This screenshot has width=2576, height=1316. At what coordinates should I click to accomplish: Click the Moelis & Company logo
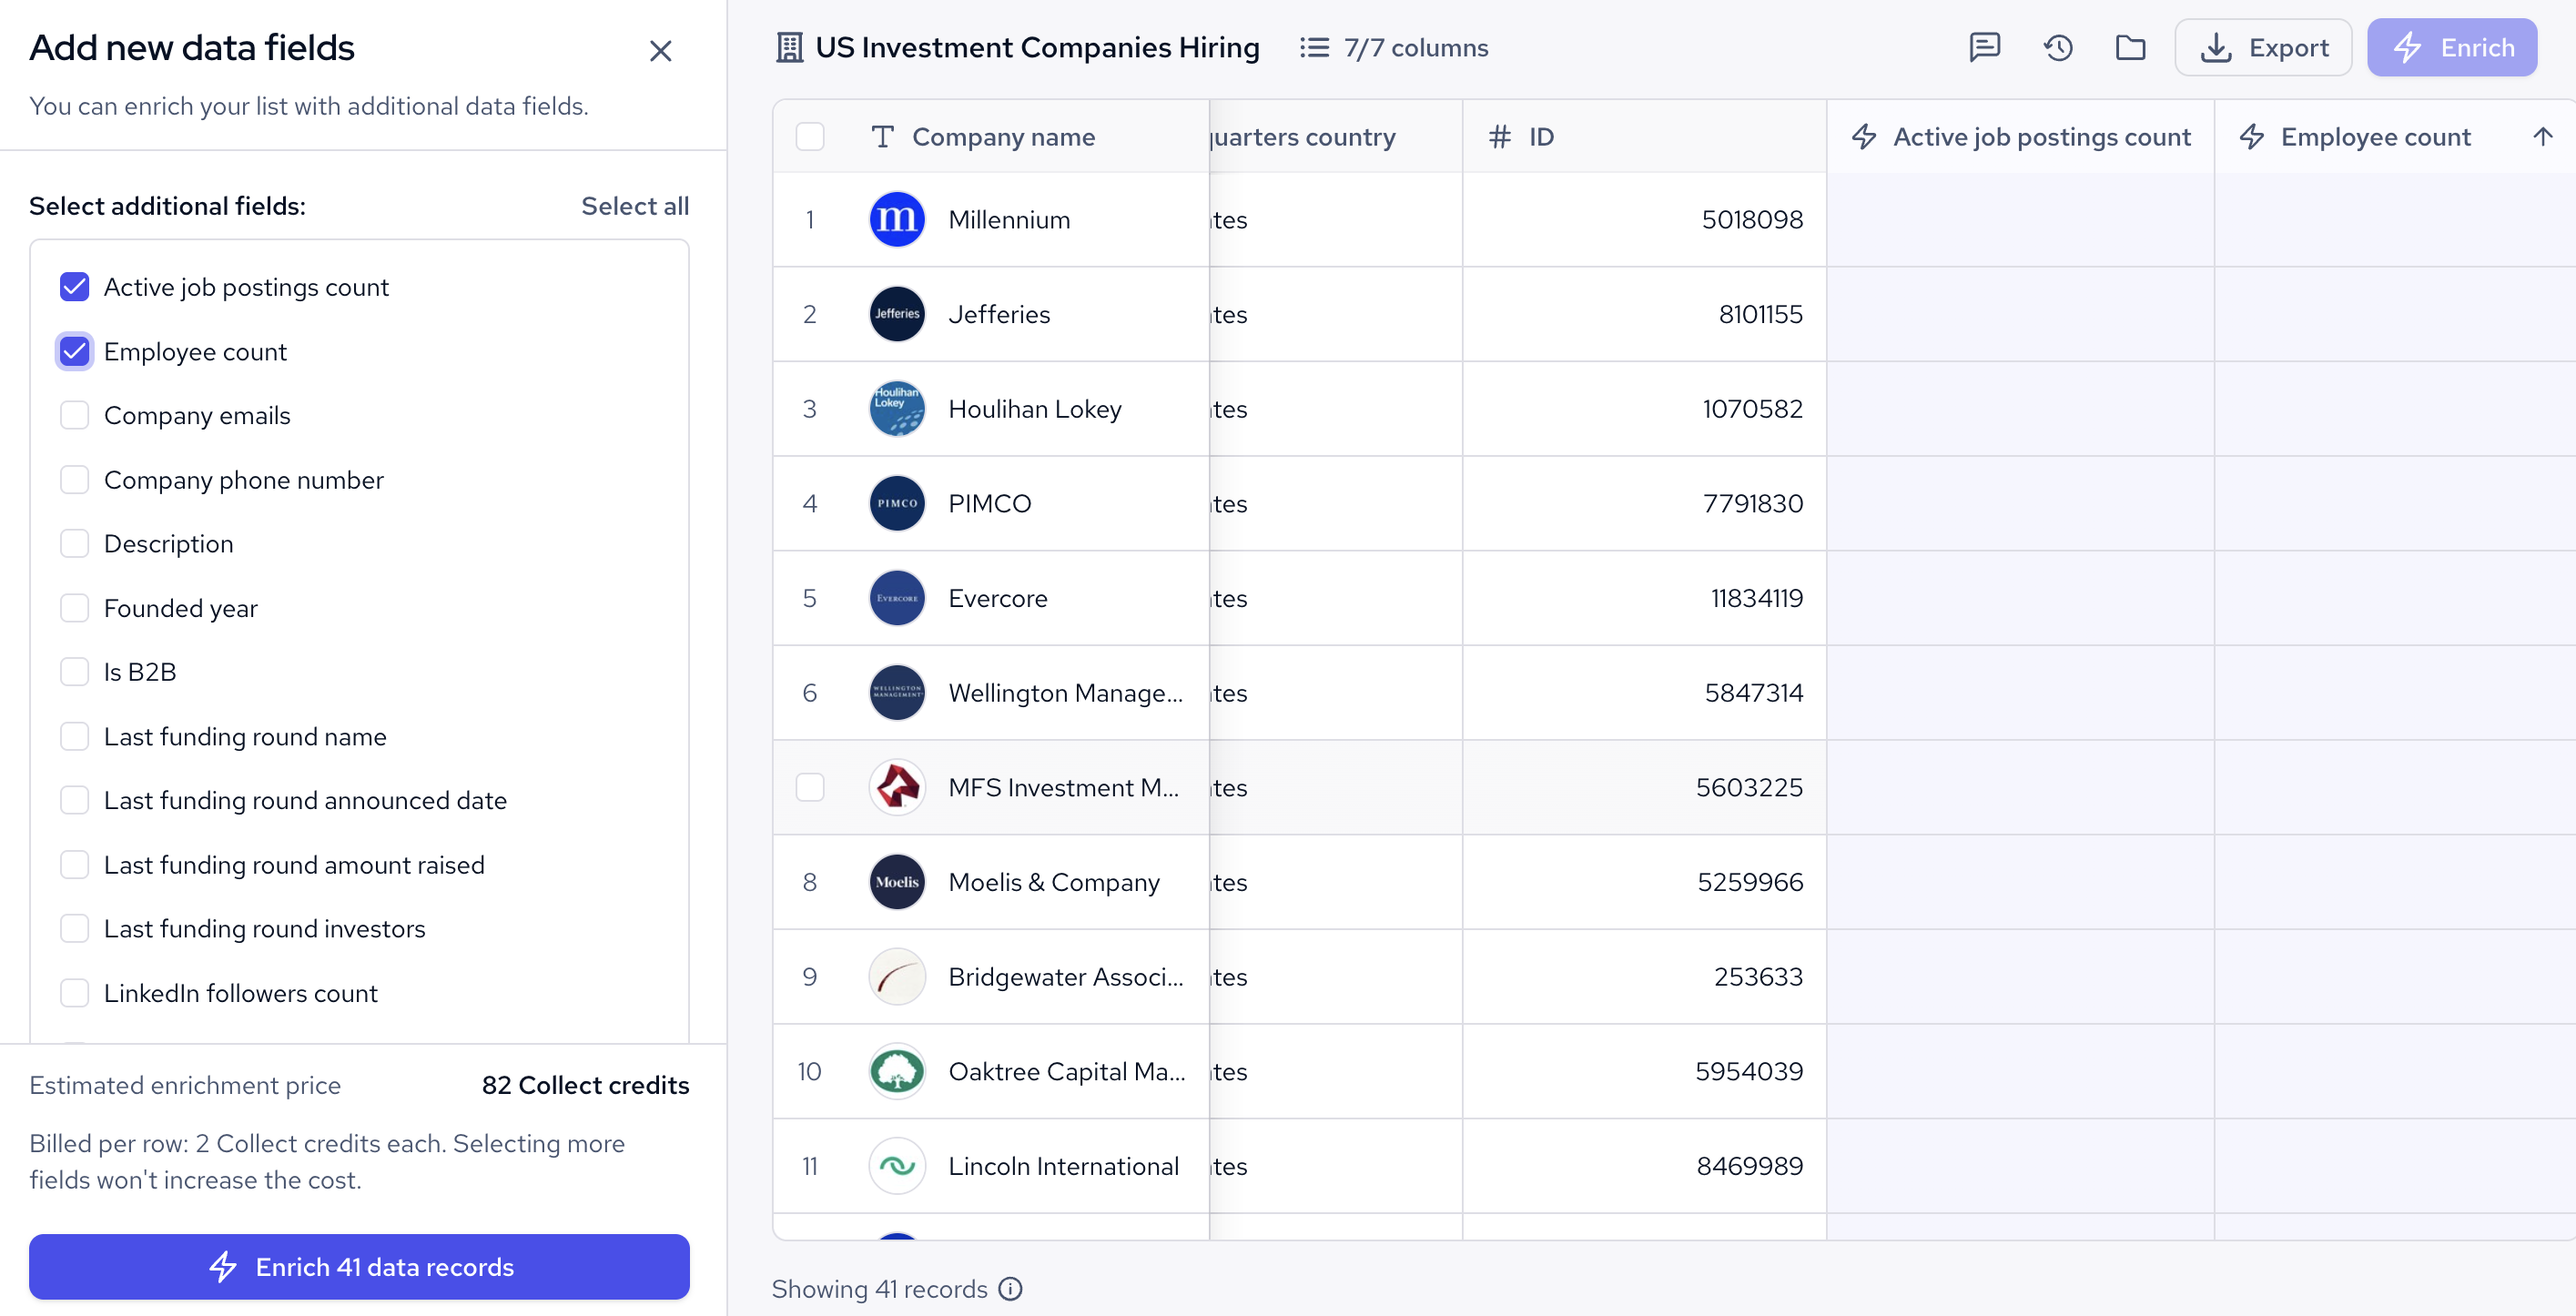[x=897, y=882]
